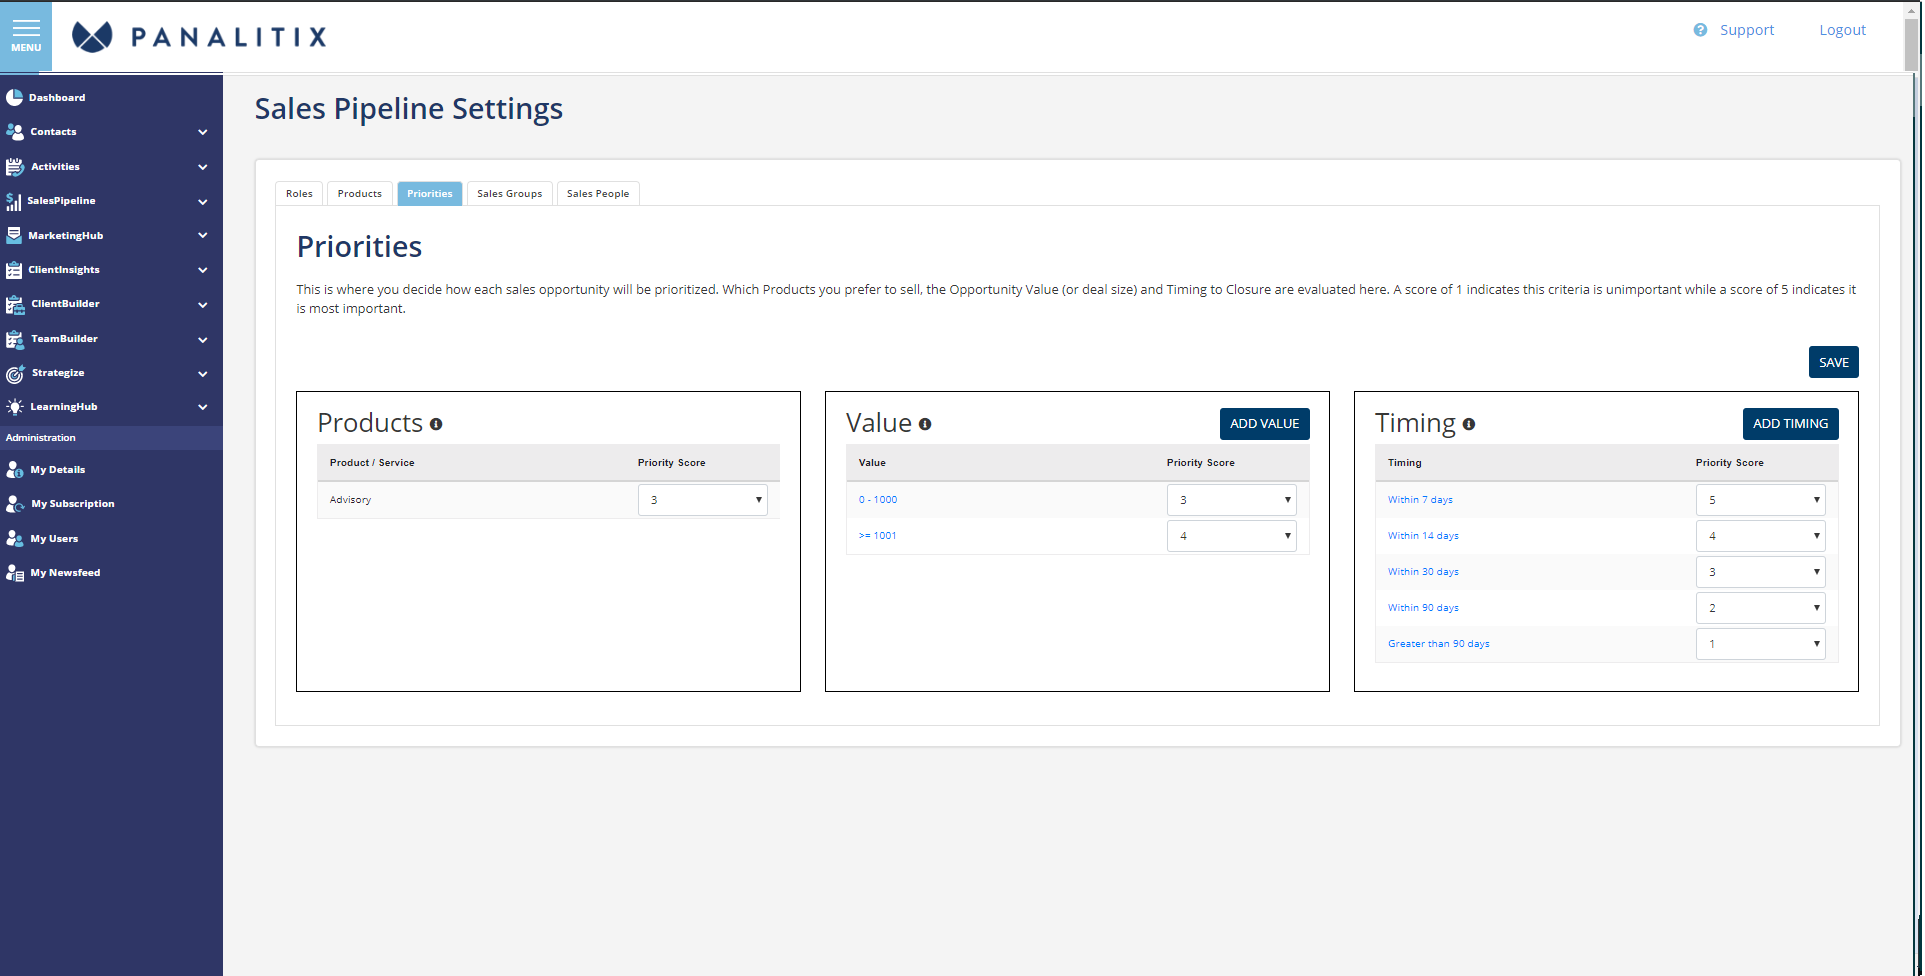Click the Support link

tap(1747, 30)
